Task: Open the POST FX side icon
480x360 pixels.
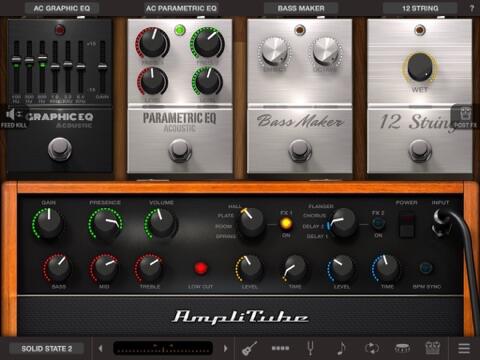Action: tap(465, 117)
